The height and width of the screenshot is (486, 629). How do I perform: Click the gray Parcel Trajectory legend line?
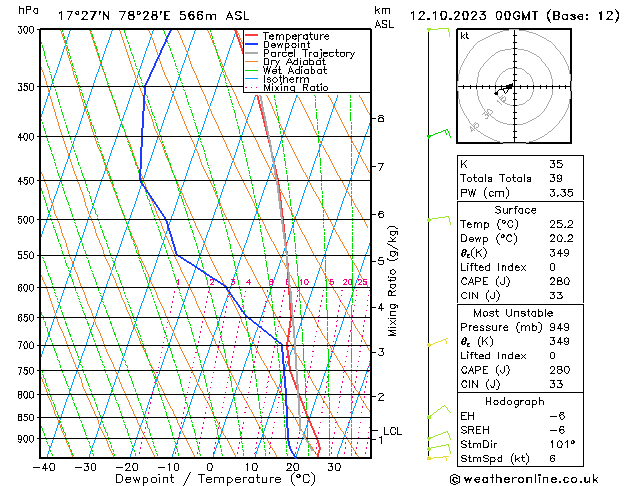coord(252,53)
